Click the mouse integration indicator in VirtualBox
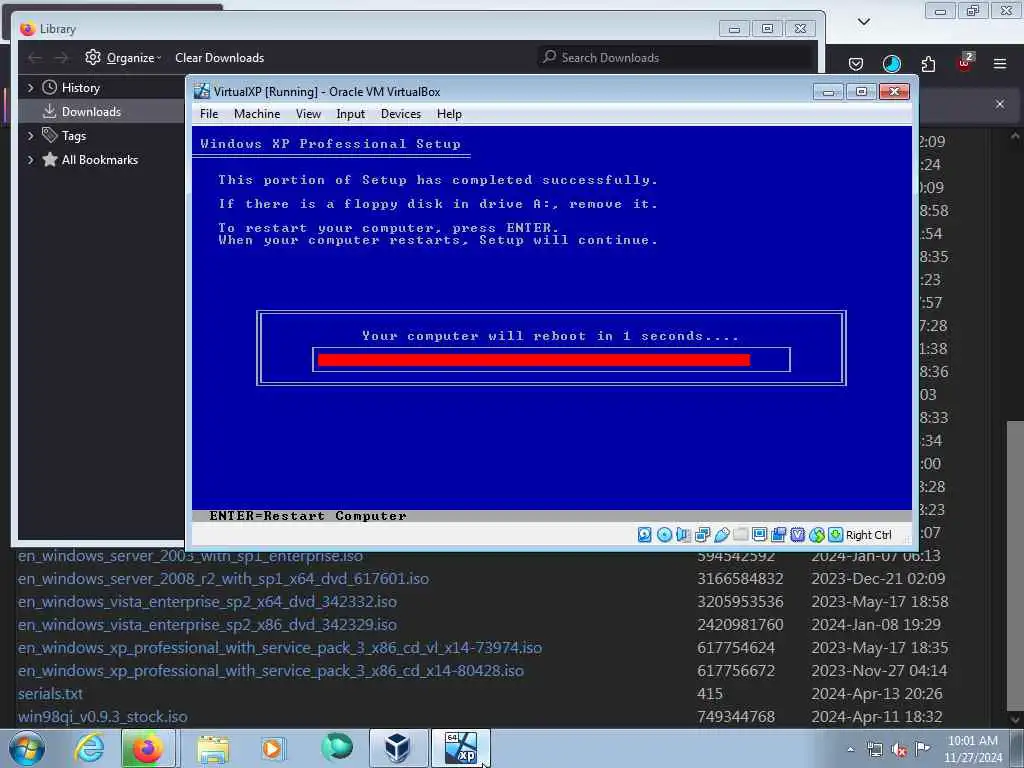 816,535
